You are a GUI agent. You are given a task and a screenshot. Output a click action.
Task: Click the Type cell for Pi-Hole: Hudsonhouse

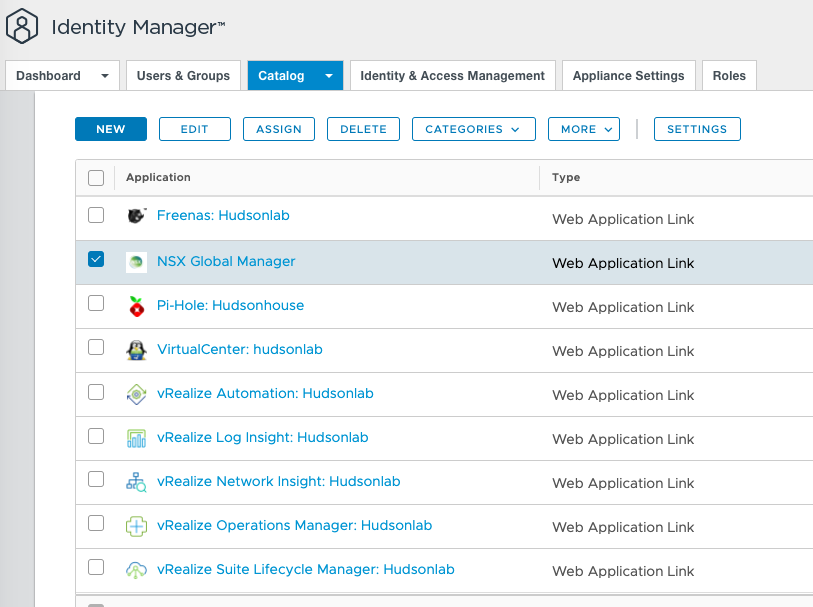coord(623,307)
